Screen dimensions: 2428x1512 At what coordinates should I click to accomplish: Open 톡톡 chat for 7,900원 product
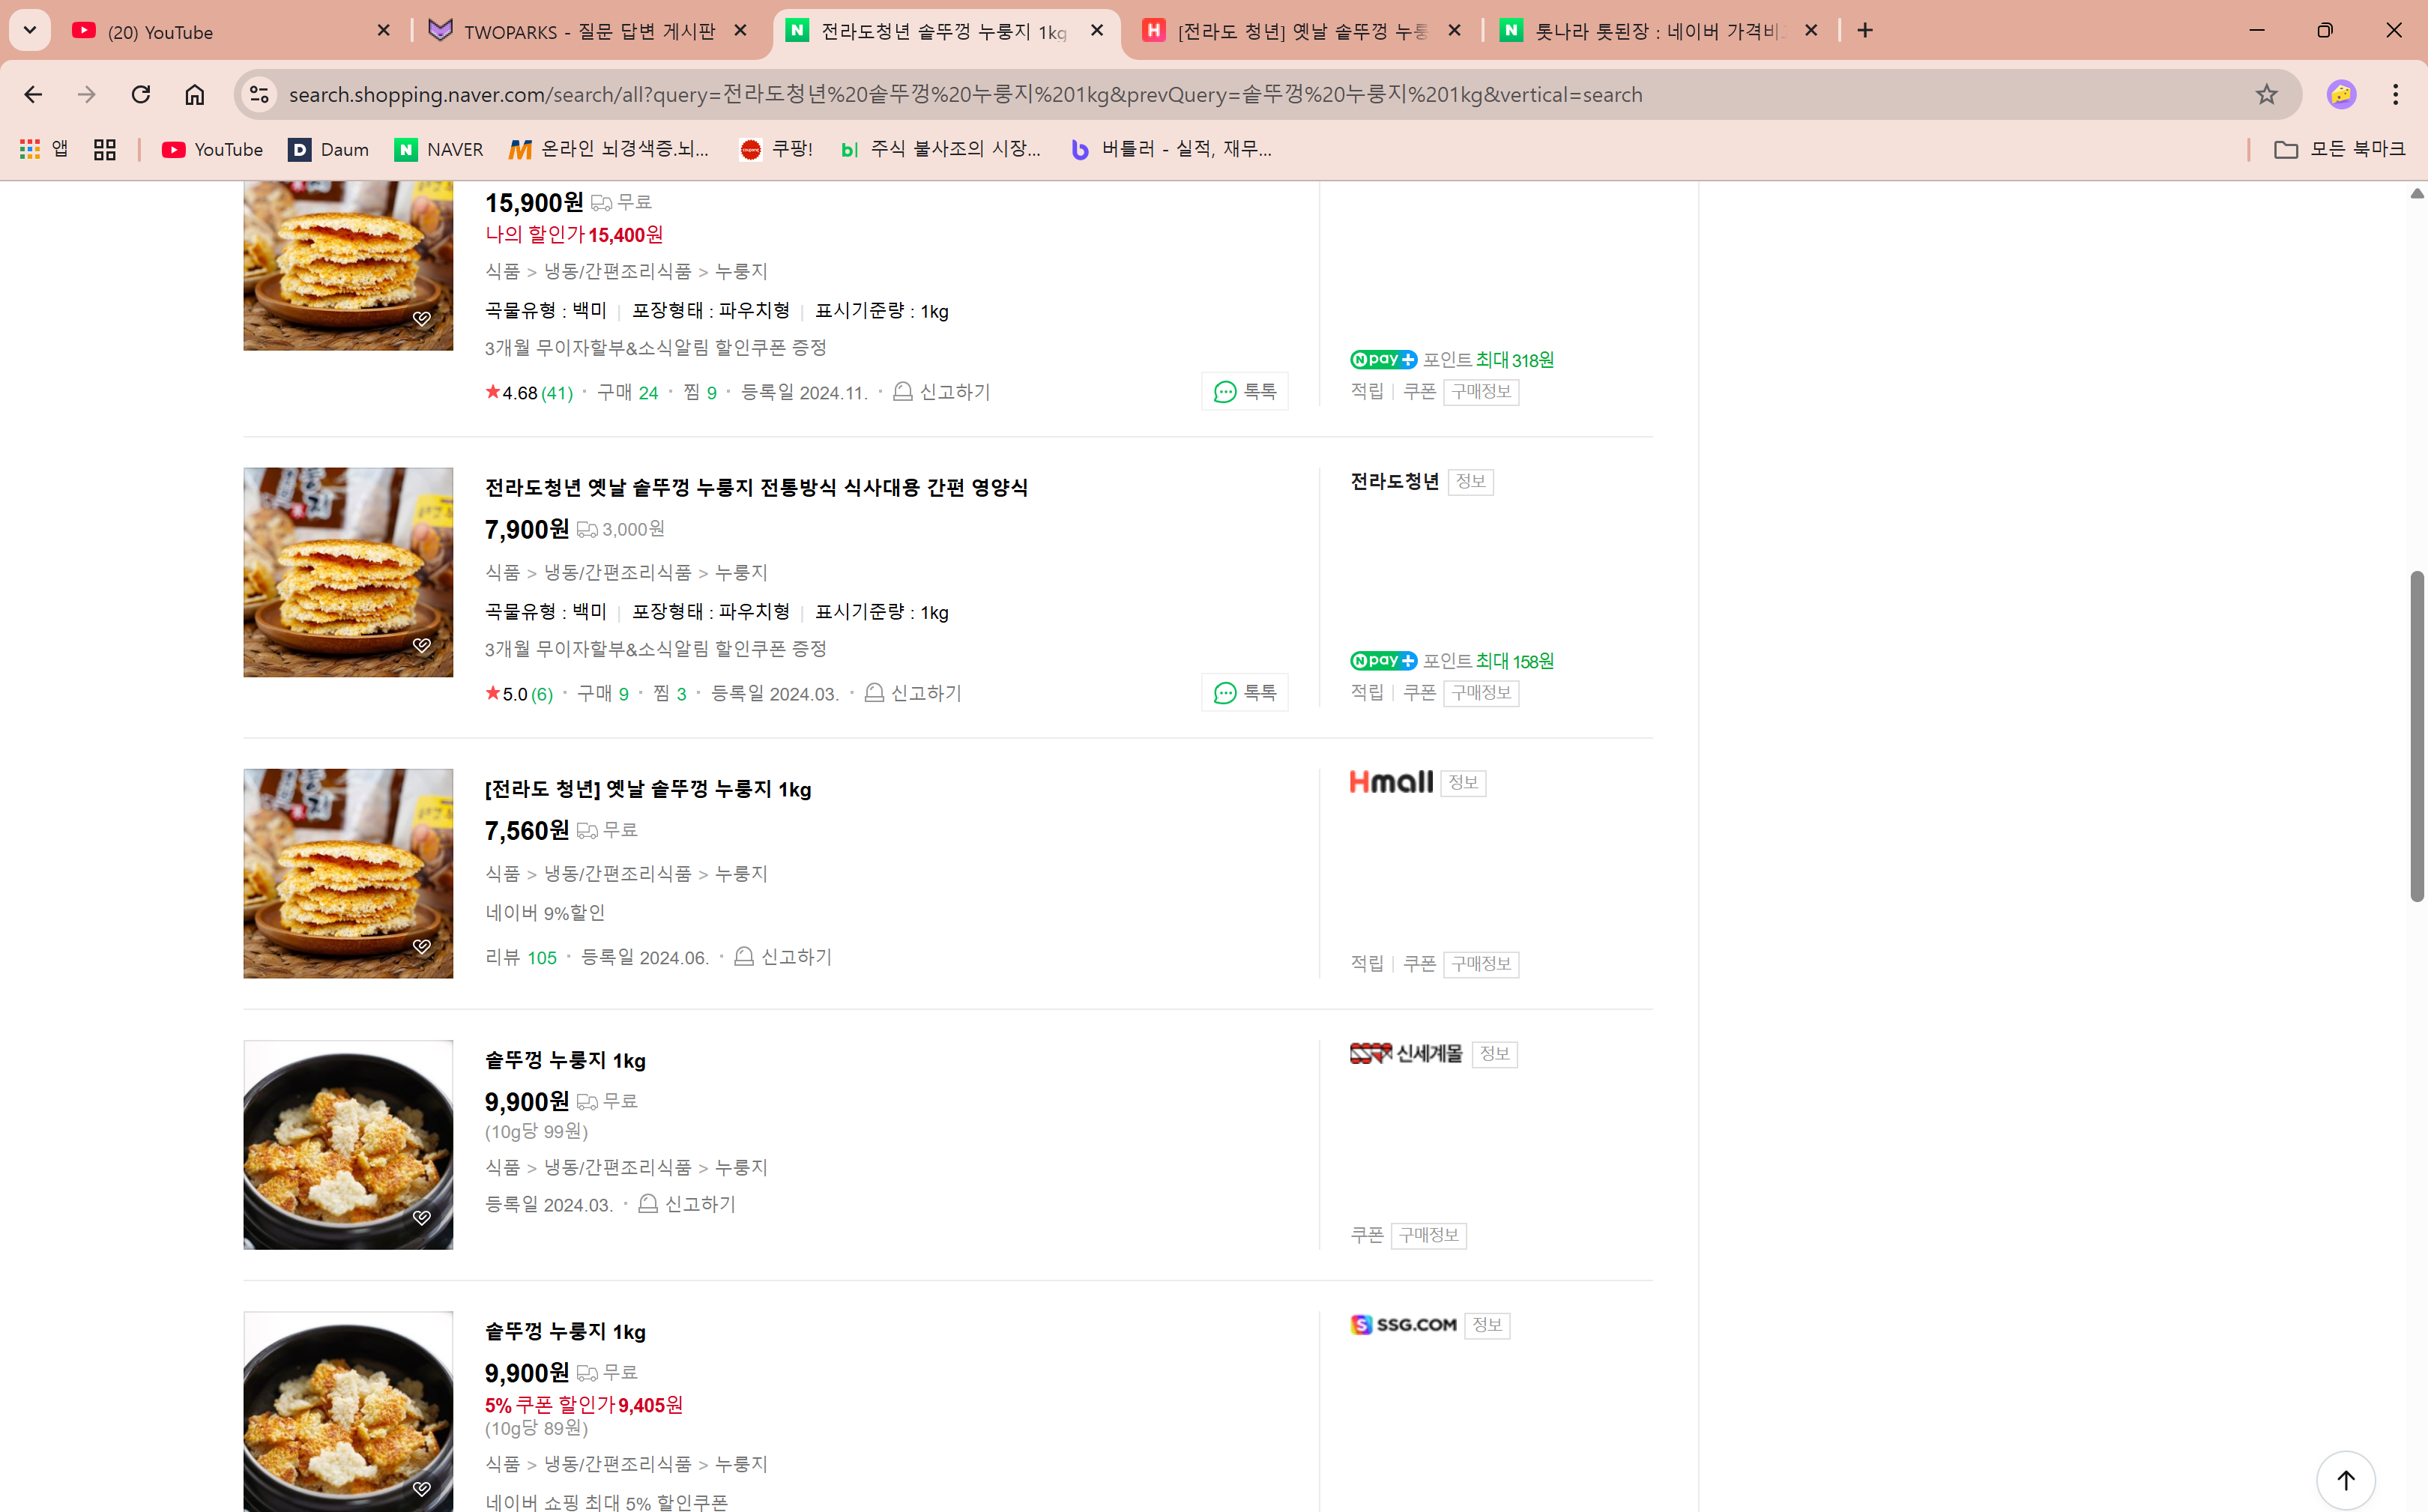pos(1245,693)
